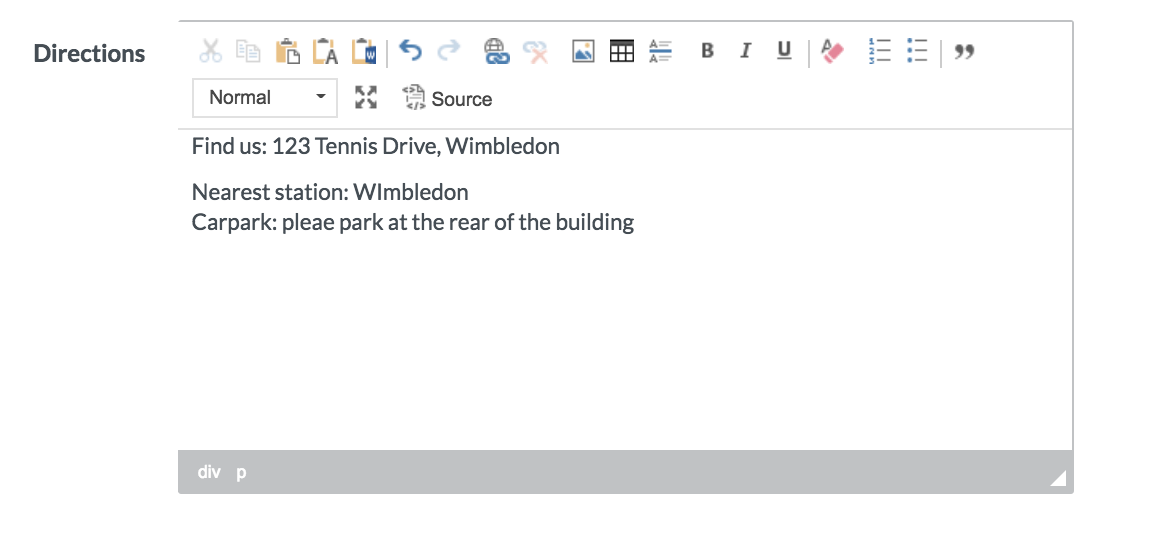Toggle underline formatting
Screen dimensions: 1154x540
pyautogui.click(x=784, y=51)
